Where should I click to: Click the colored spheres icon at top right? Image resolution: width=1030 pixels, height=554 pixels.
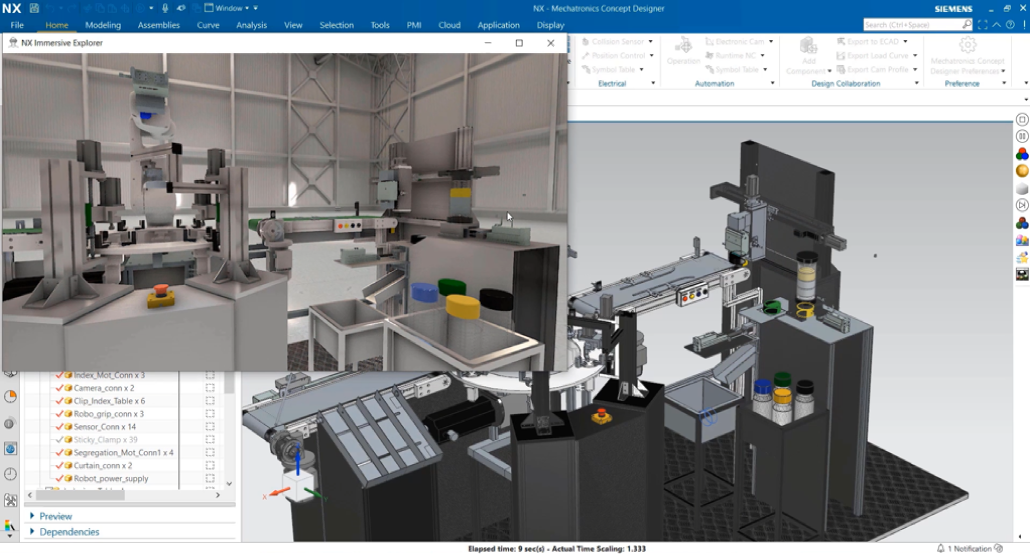click(1022, 154)
